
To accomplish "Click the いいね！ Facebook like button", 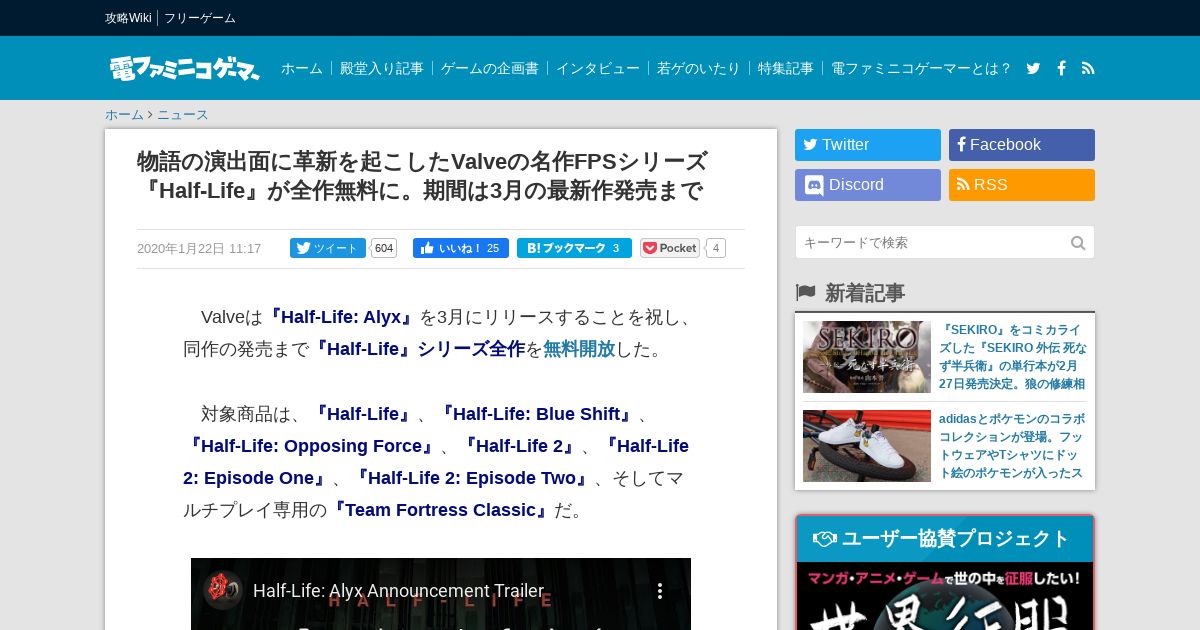I will click(x=461, y=248).
